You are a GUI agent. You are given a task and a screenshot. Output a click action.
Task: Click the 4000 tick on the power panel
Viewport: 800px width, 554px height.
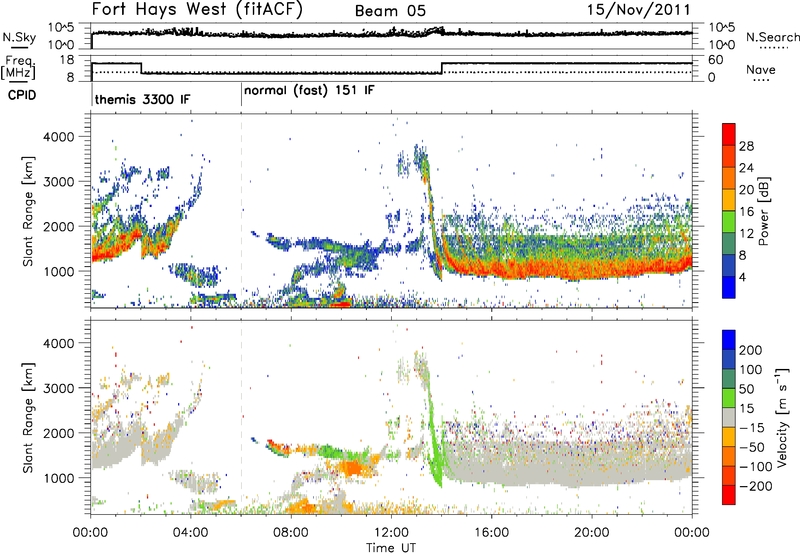(x=58, y=137)
